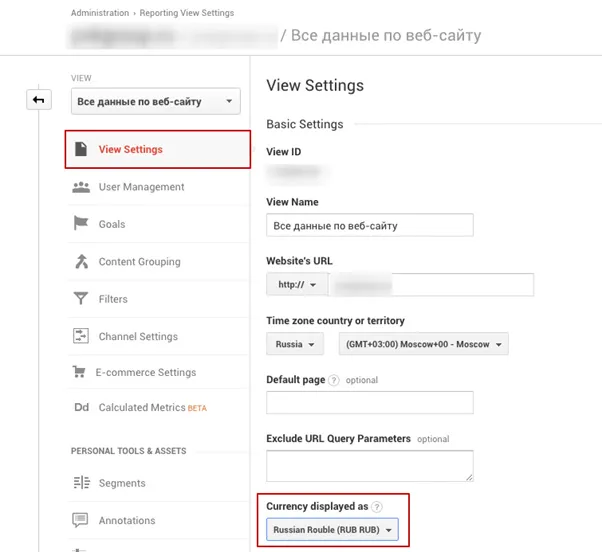Click the textarea resize handle corner
This screenshot has width=602, height=552.
(470, 478)
